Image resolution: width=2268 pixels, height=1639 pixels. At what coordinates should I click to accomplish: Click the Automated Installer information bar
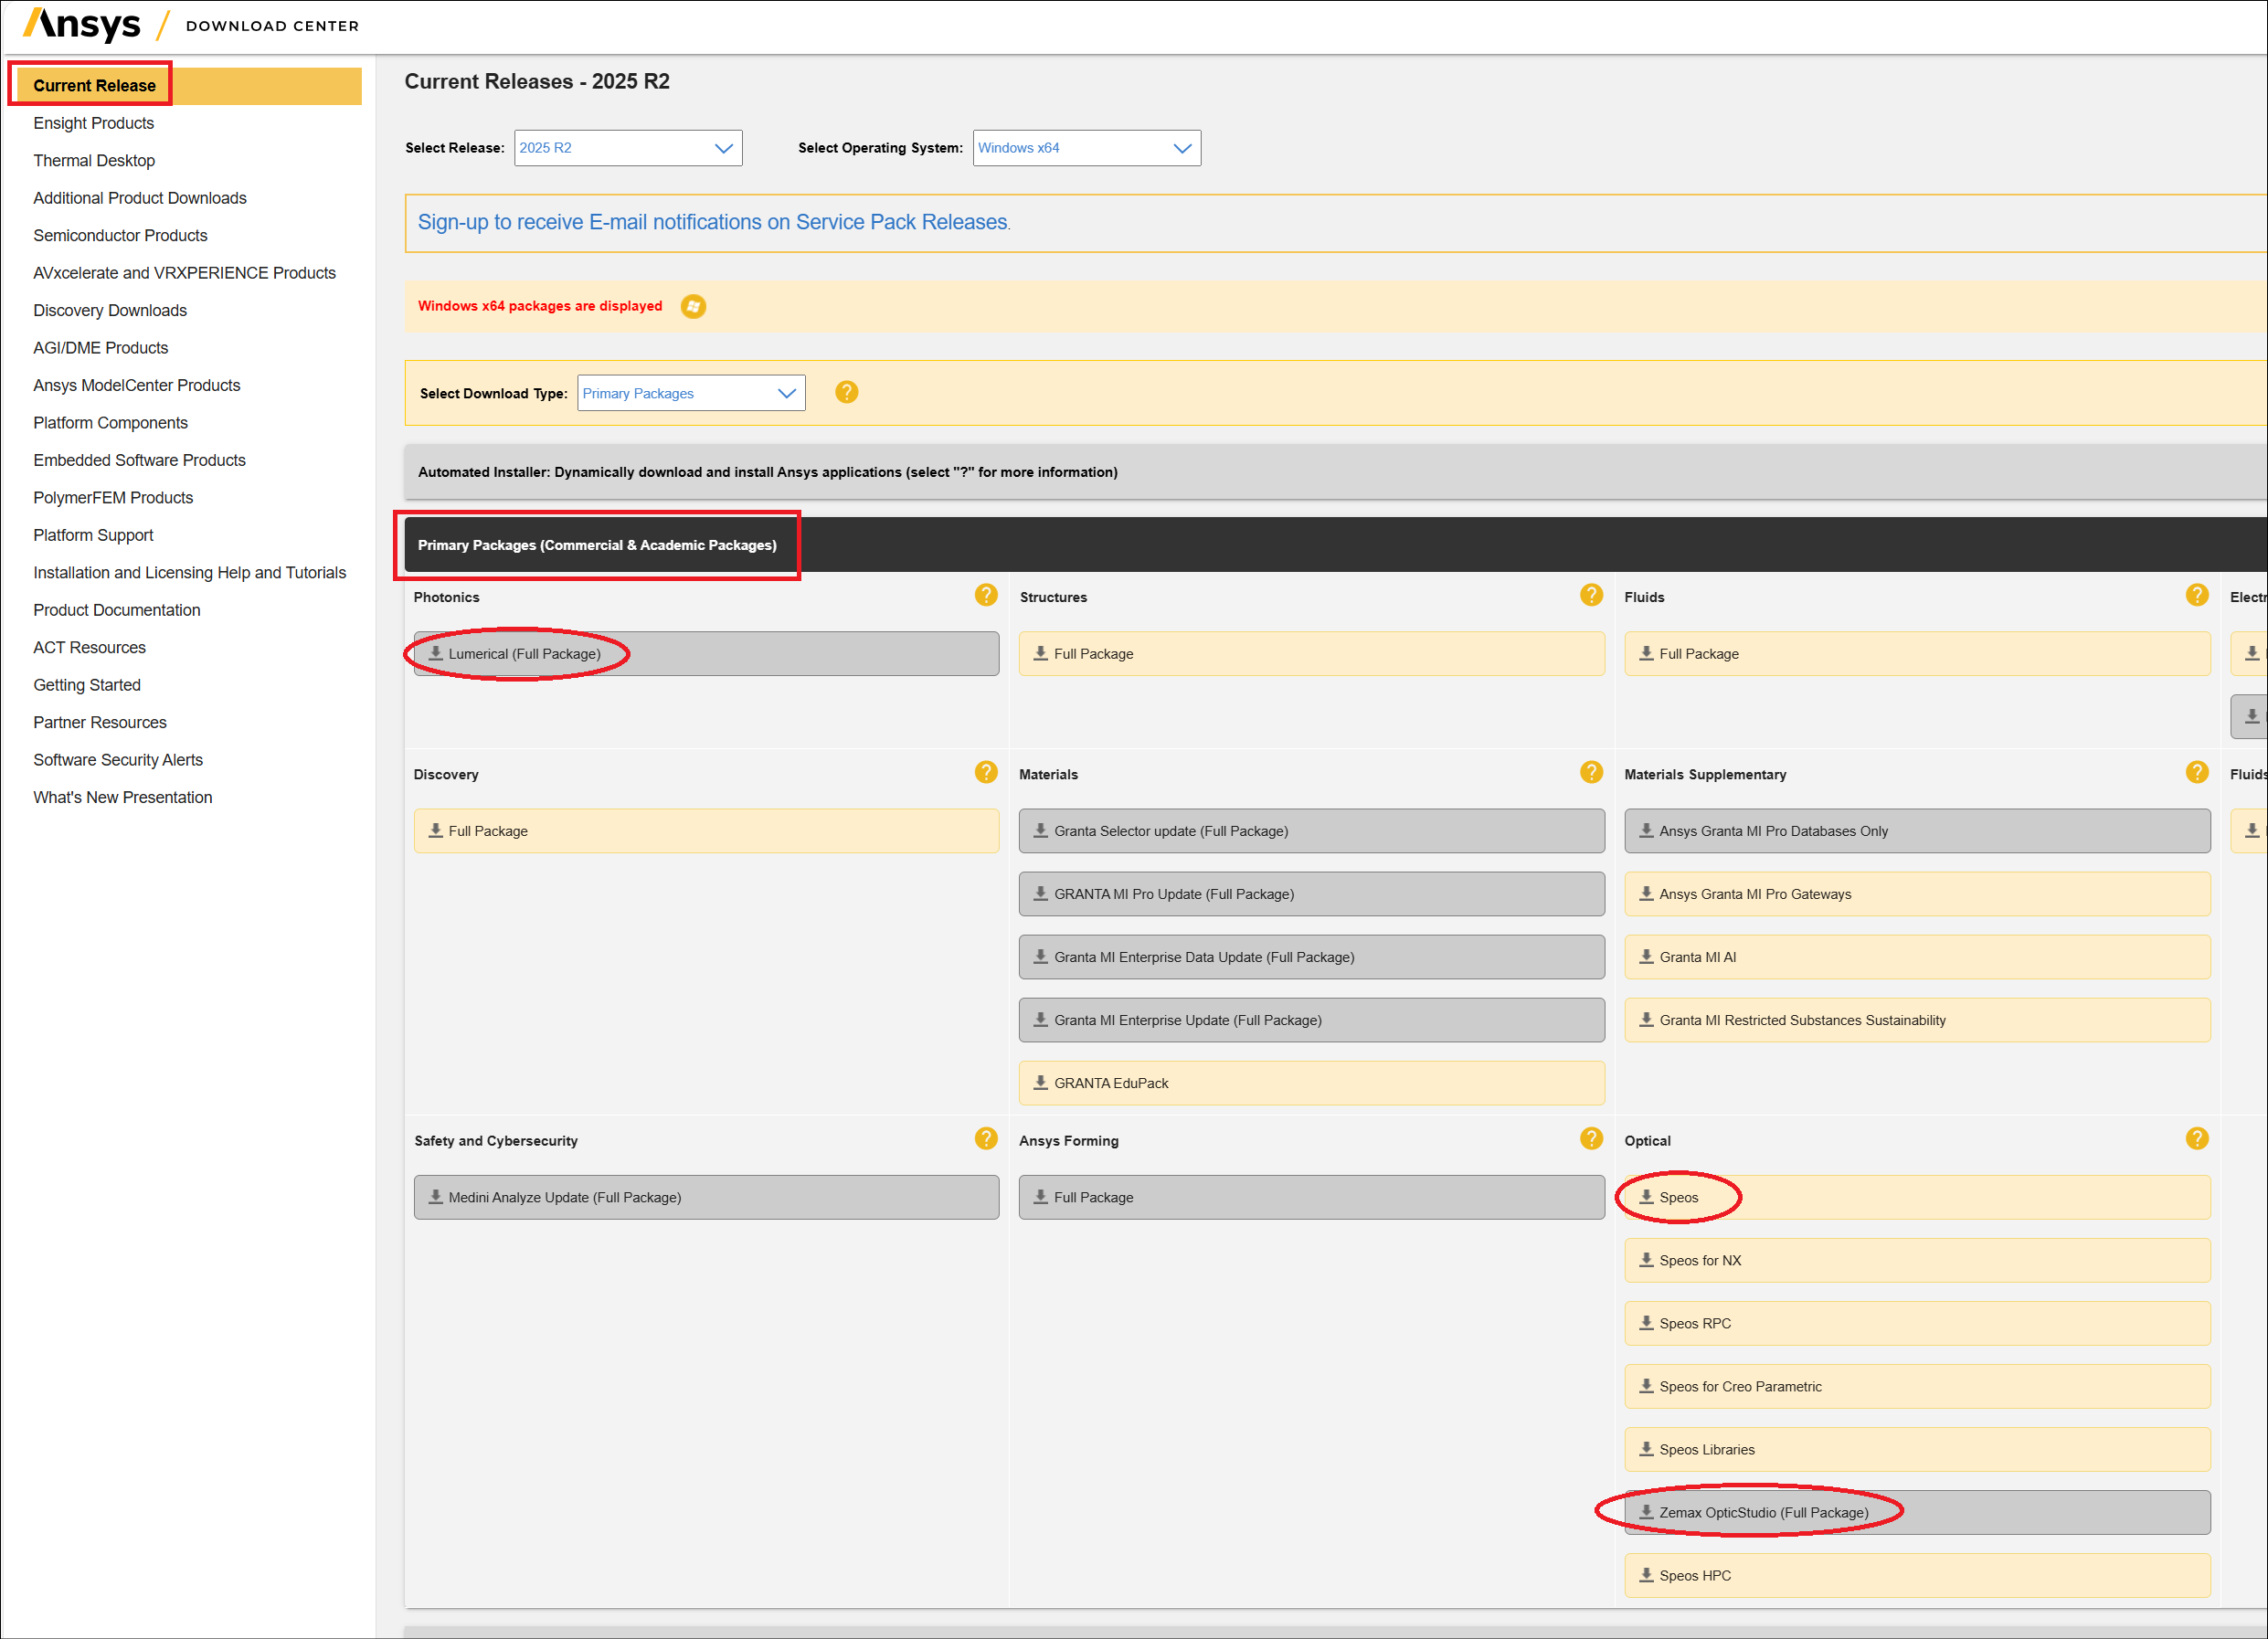767,472
